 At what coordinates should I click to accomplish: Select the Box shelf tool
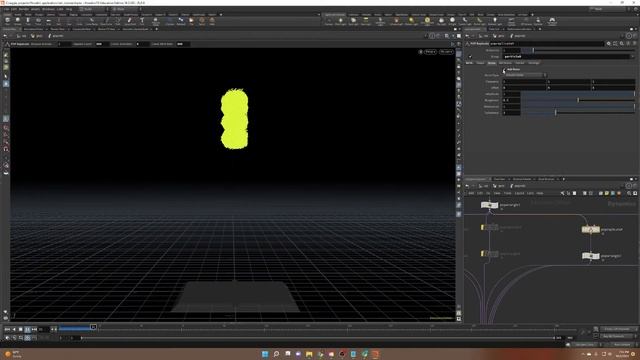(x=7, y=21)
